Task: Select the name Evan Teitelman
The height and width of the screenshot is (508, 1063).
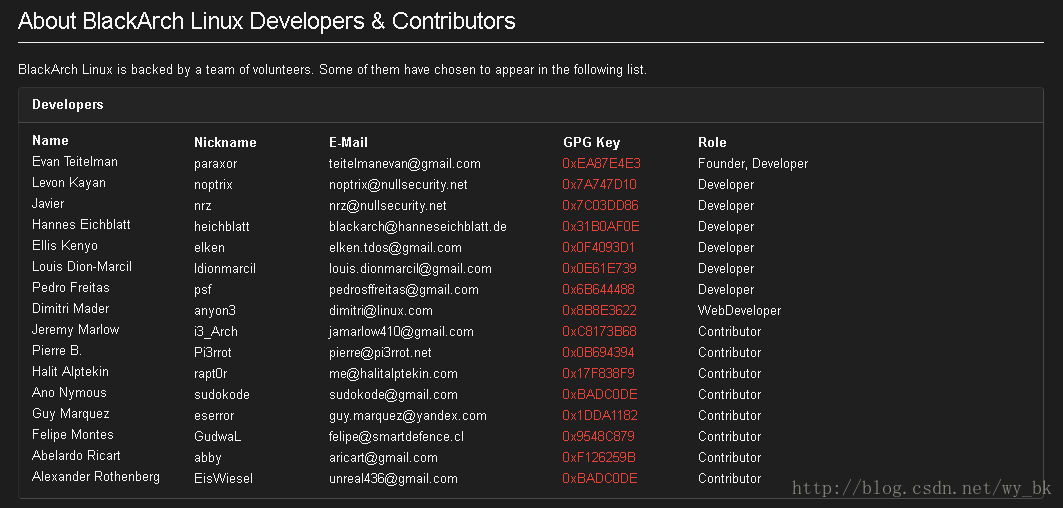Action: (x=75, y=161)
